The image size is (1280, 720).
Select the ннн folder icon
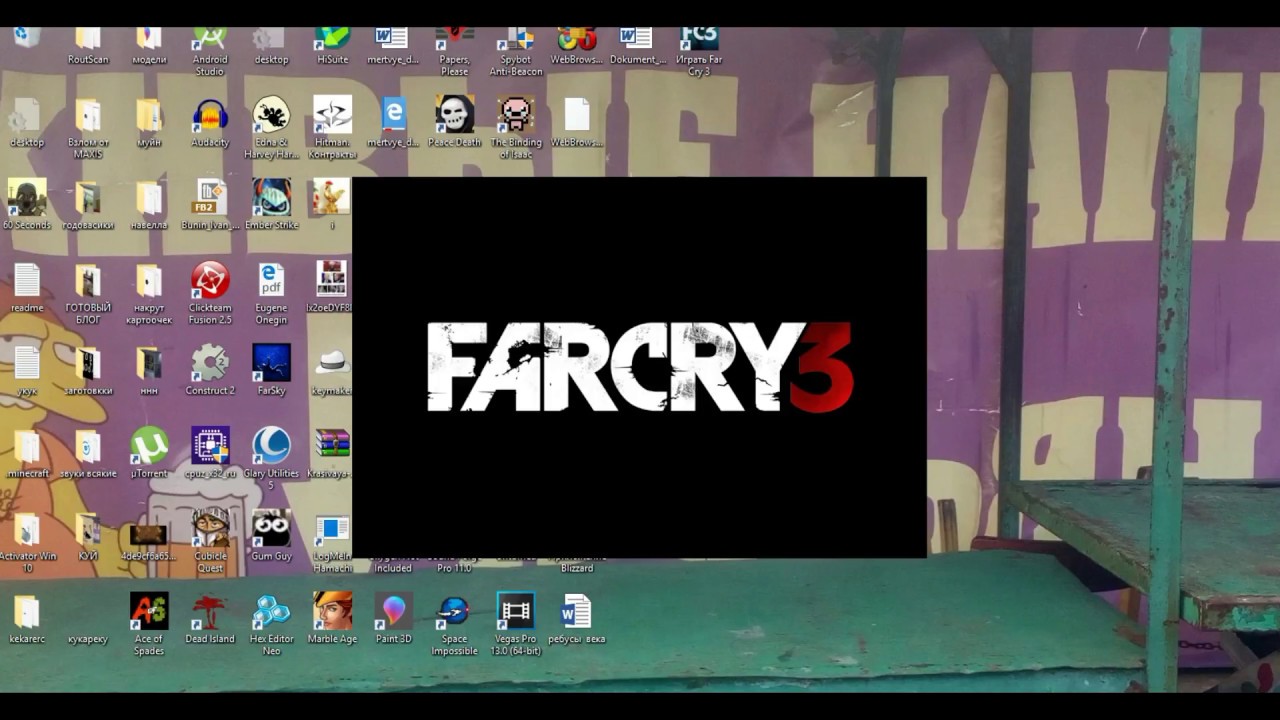(149, 370)
